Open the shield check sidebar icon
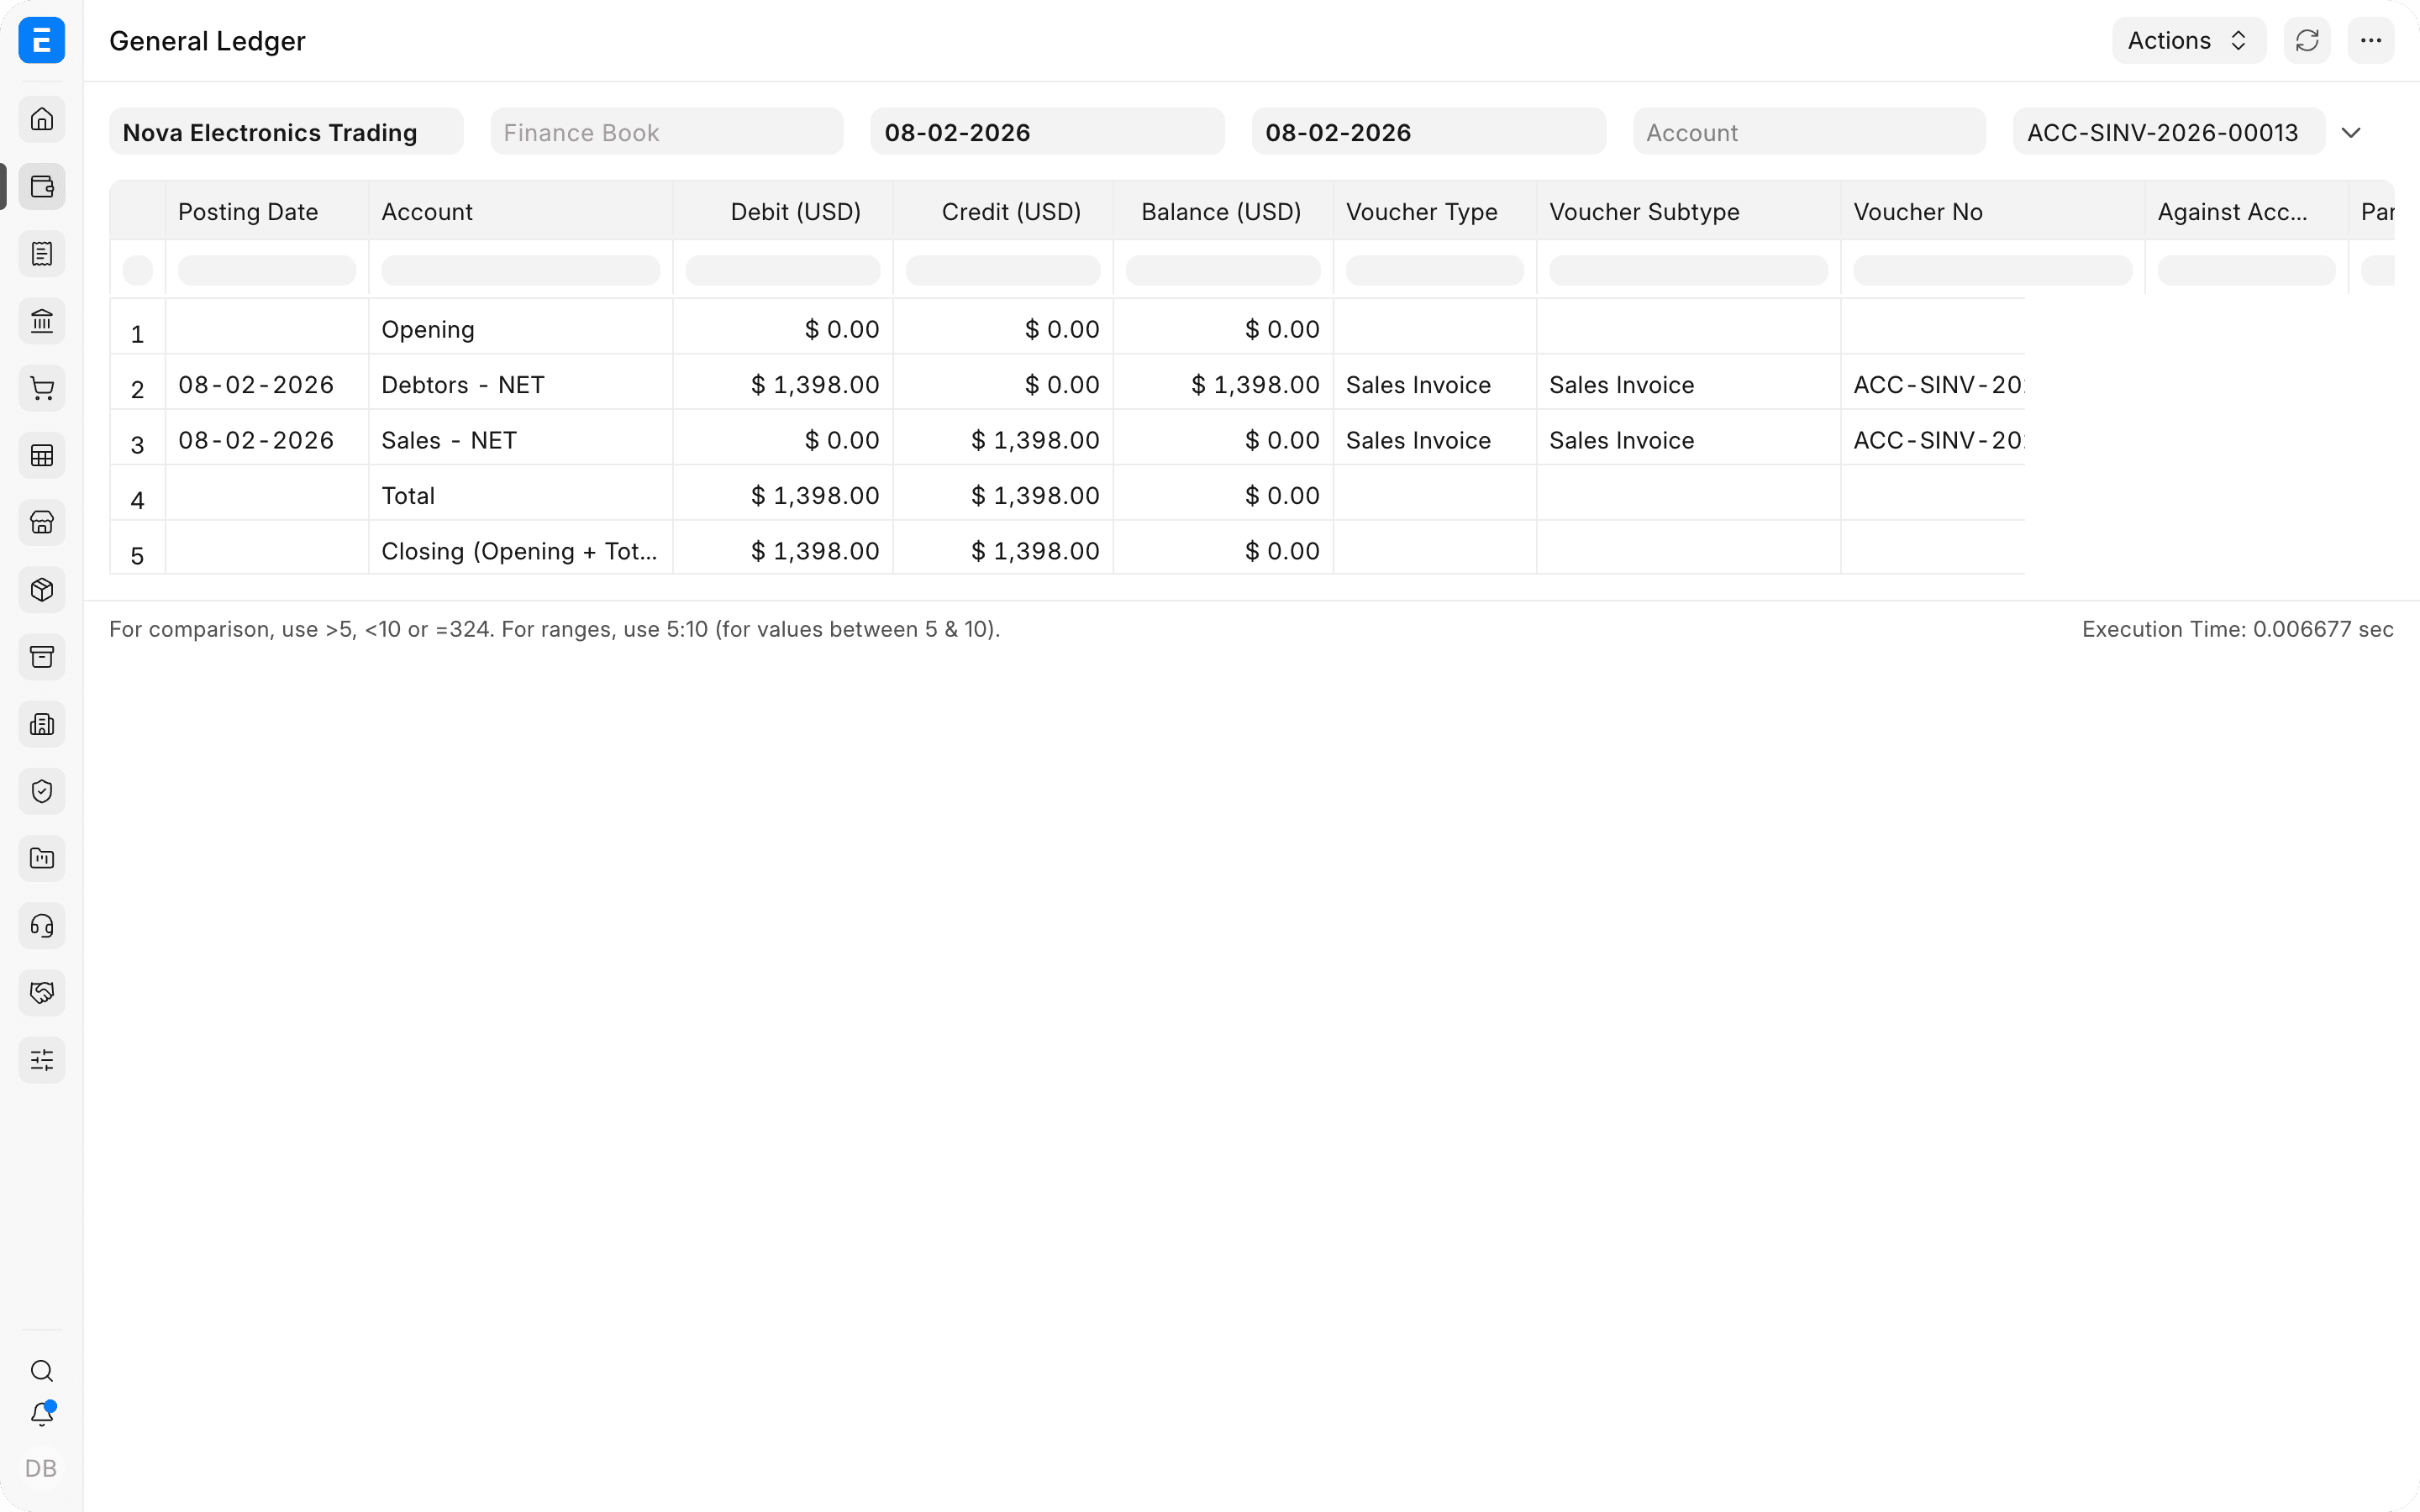The image size is (2420, 1512). click(42, 791)
